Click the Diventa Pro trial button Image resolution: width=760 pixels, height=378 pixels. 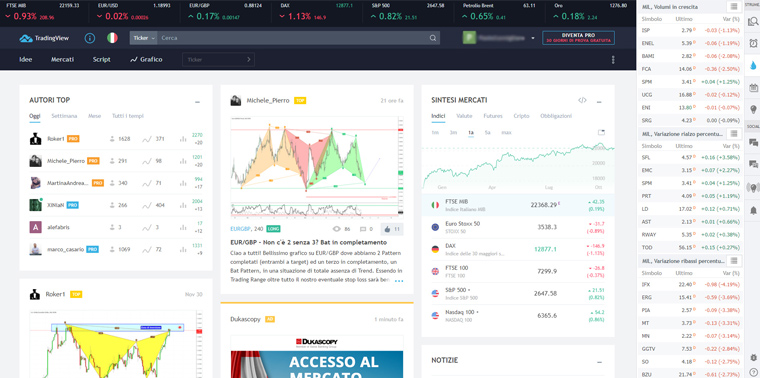click(578, 38)
